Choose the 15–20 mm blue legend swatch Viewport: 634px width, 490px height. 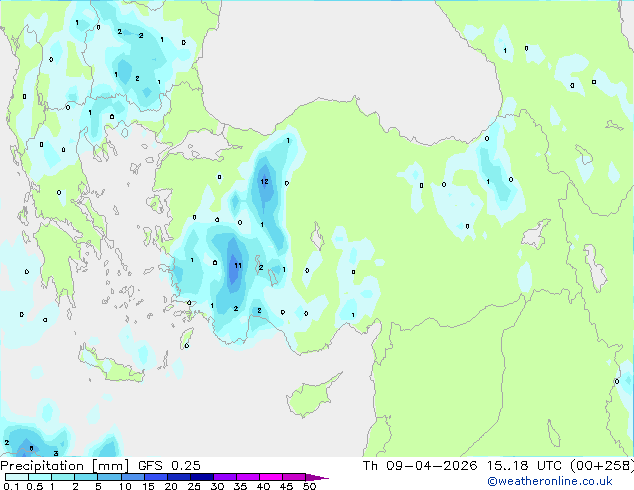[156, 477]
